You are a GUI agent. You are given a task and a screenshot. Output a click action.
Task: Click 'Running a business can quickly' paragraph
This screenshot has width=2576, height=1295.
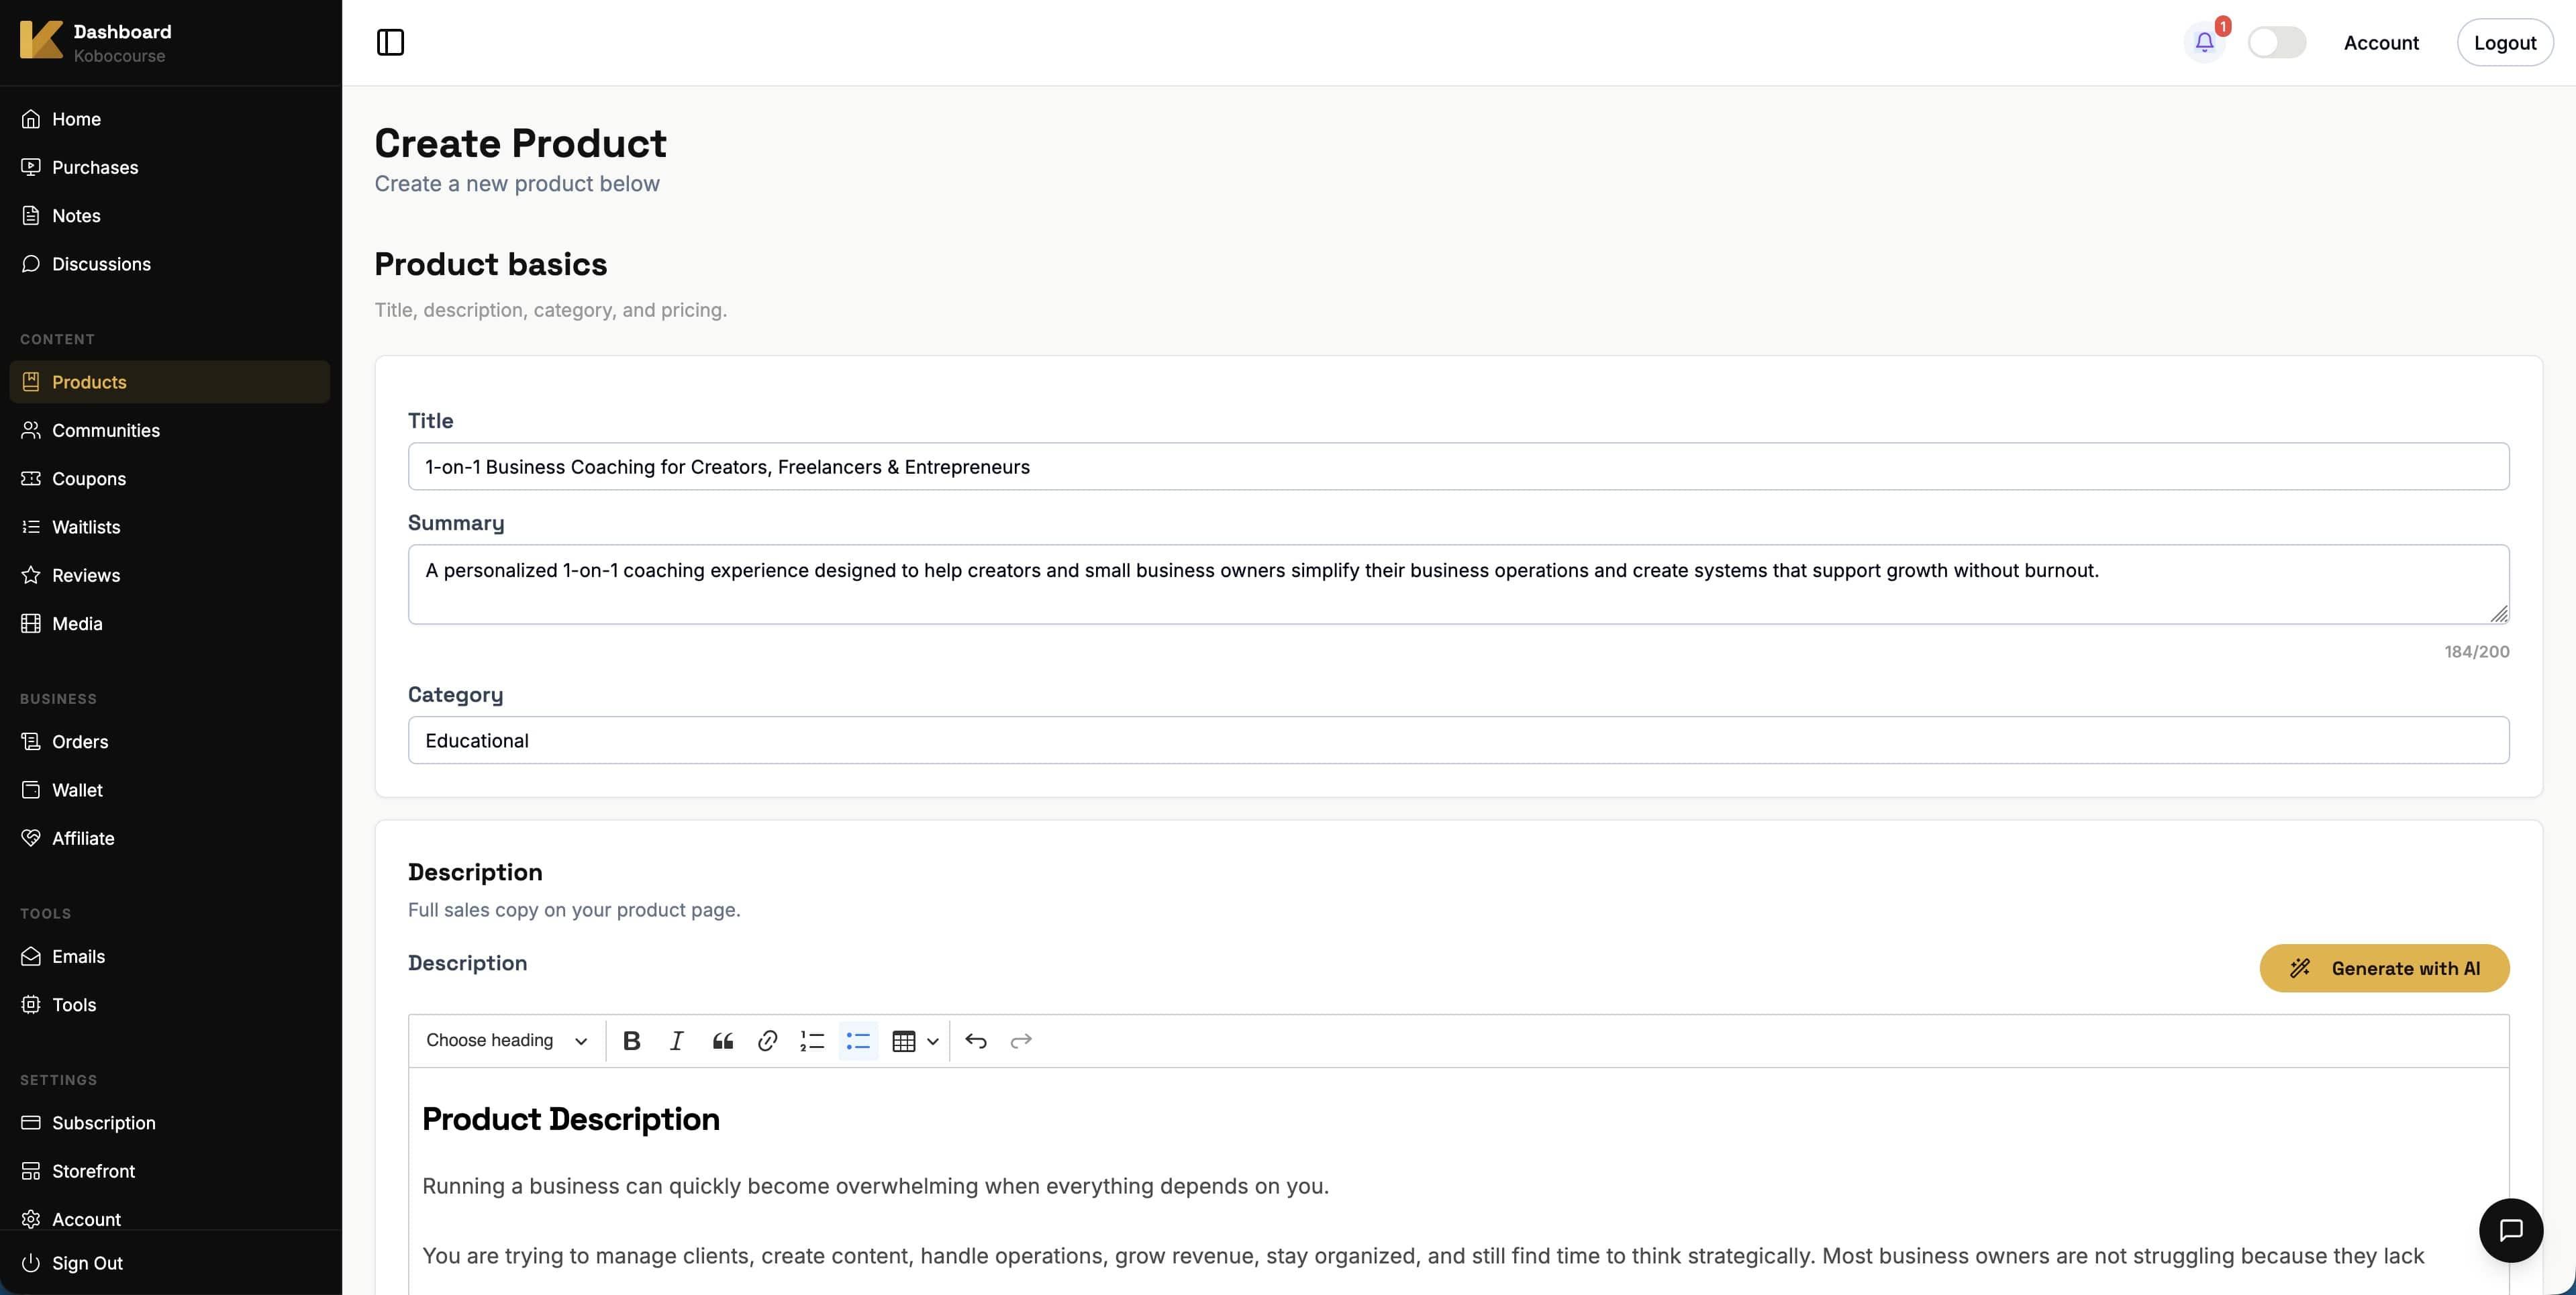[x=875, y=1187]
